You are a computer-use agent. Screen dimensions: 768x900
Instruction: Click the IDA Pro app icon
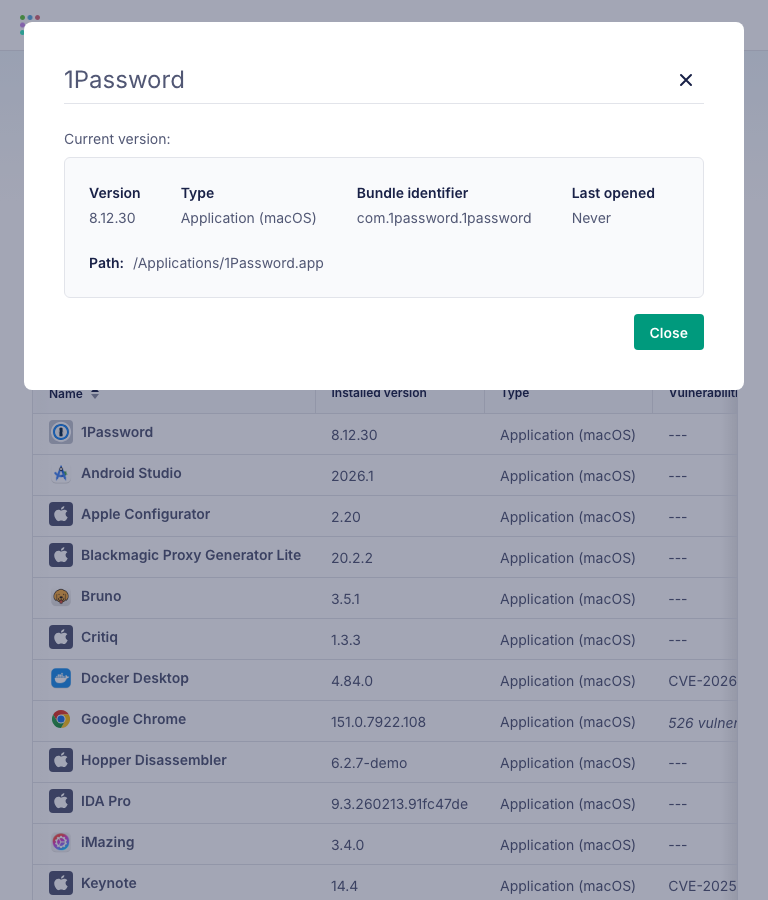click(61, 801)
